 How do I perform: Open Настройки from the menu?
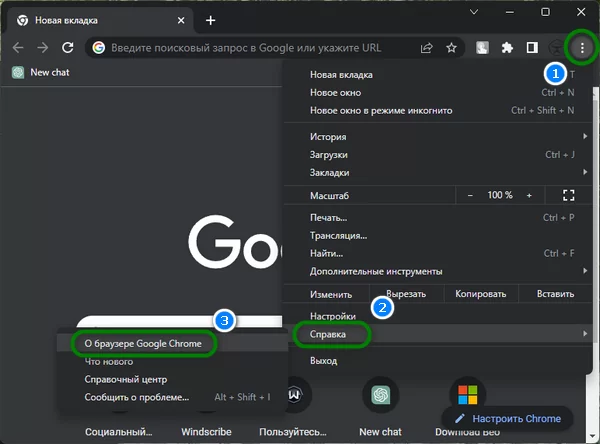(x=332, y=316)
